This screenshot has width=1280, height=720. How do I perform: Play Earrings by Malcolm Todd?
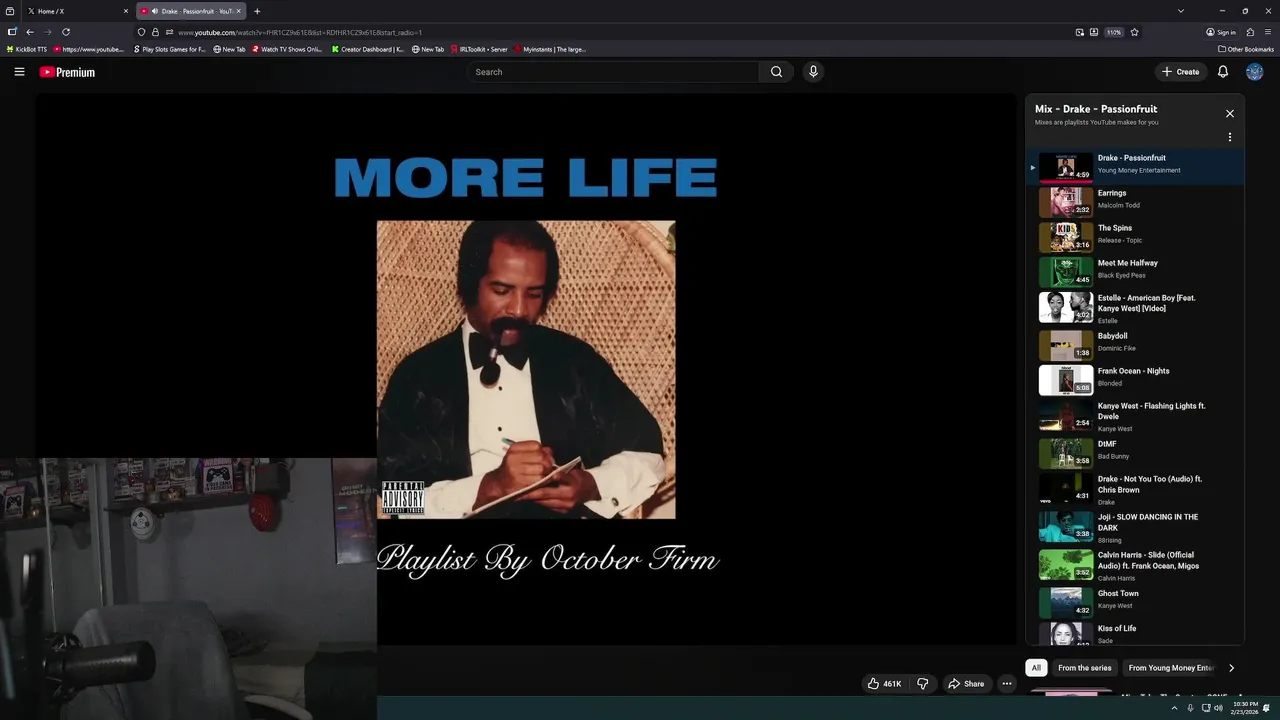click(1135, 201)
